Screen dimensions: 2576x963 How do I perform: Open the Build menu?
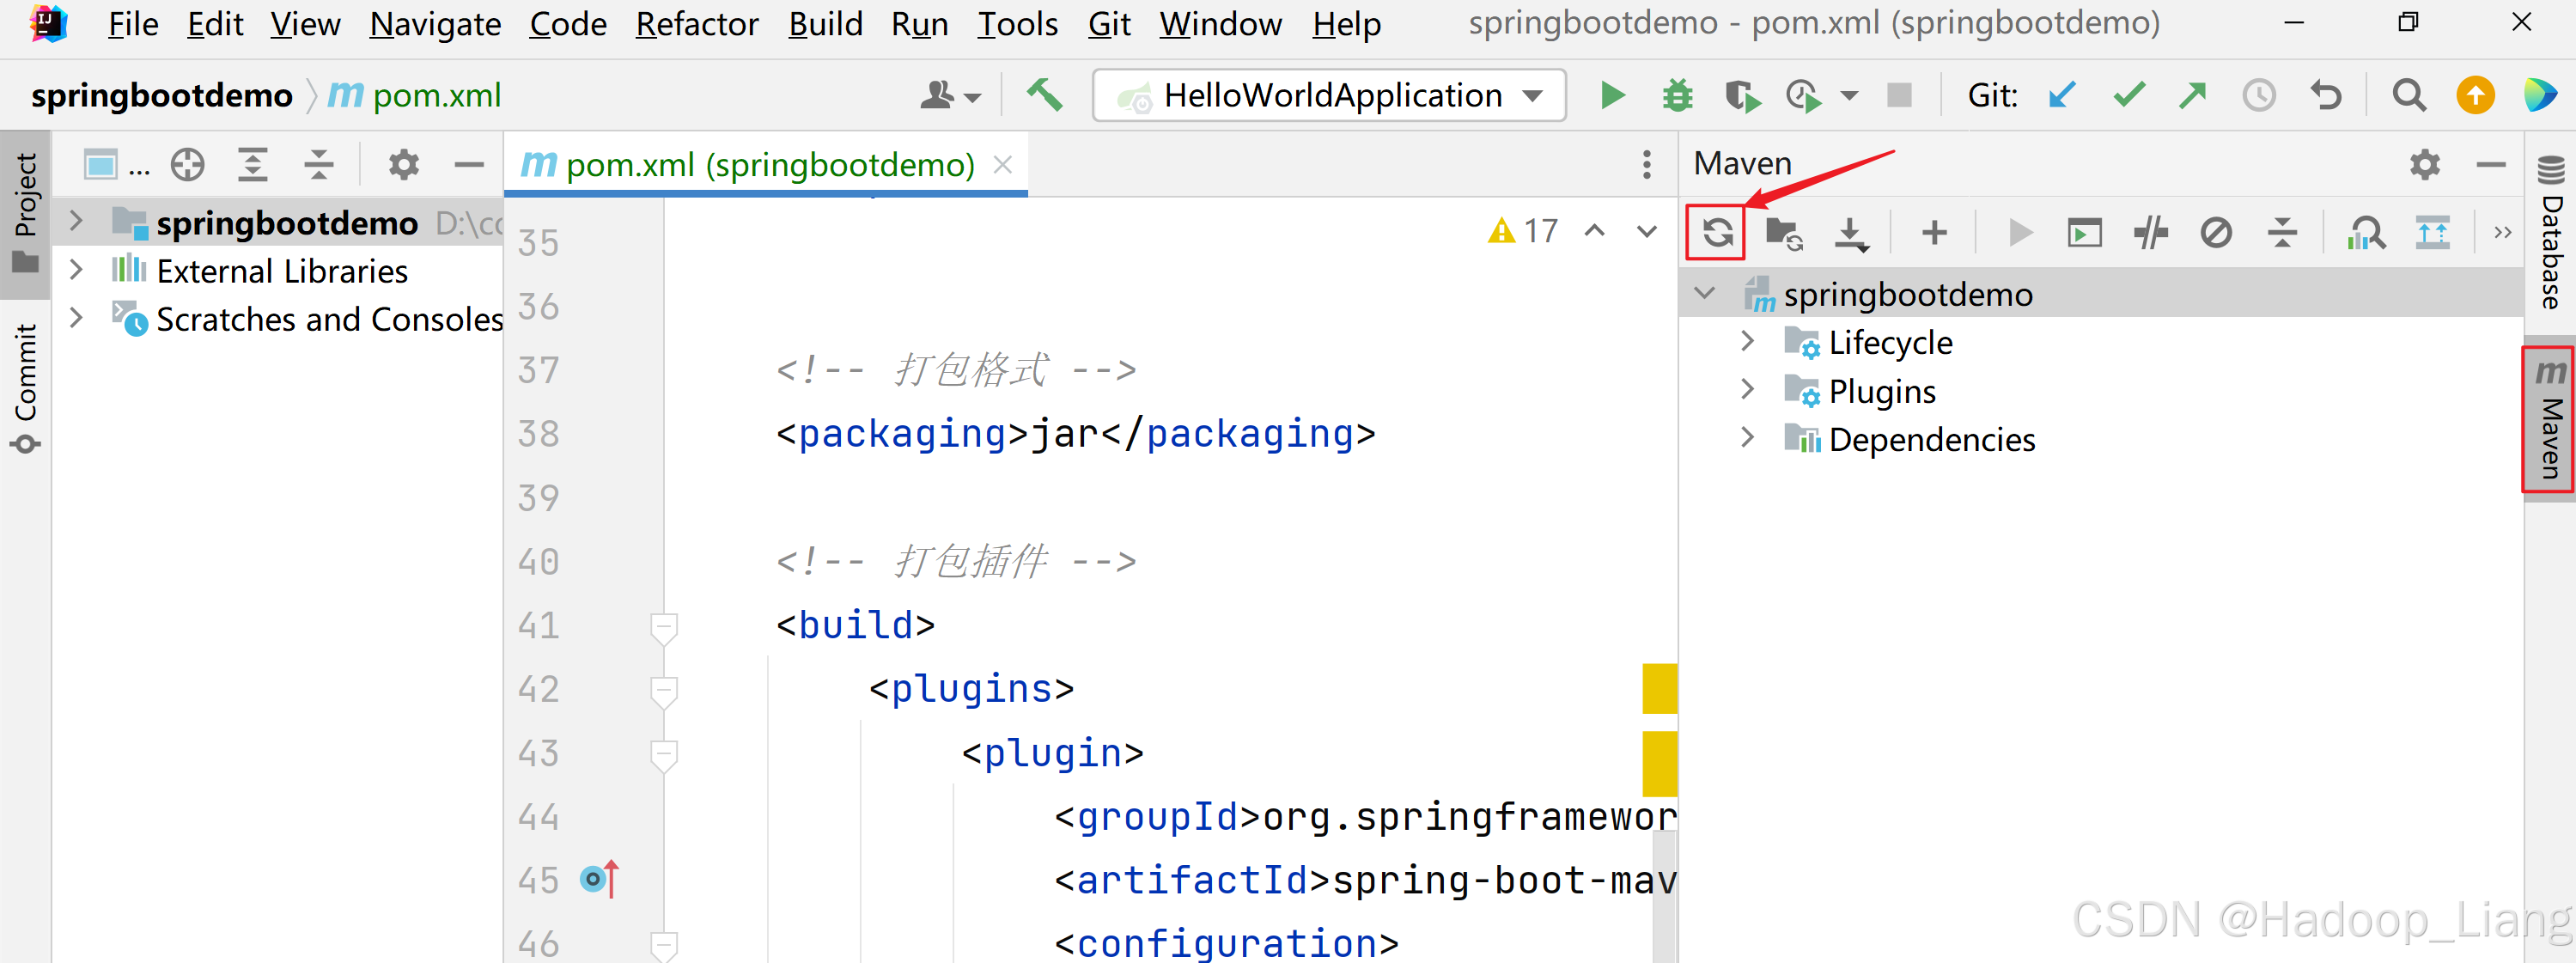825,23
